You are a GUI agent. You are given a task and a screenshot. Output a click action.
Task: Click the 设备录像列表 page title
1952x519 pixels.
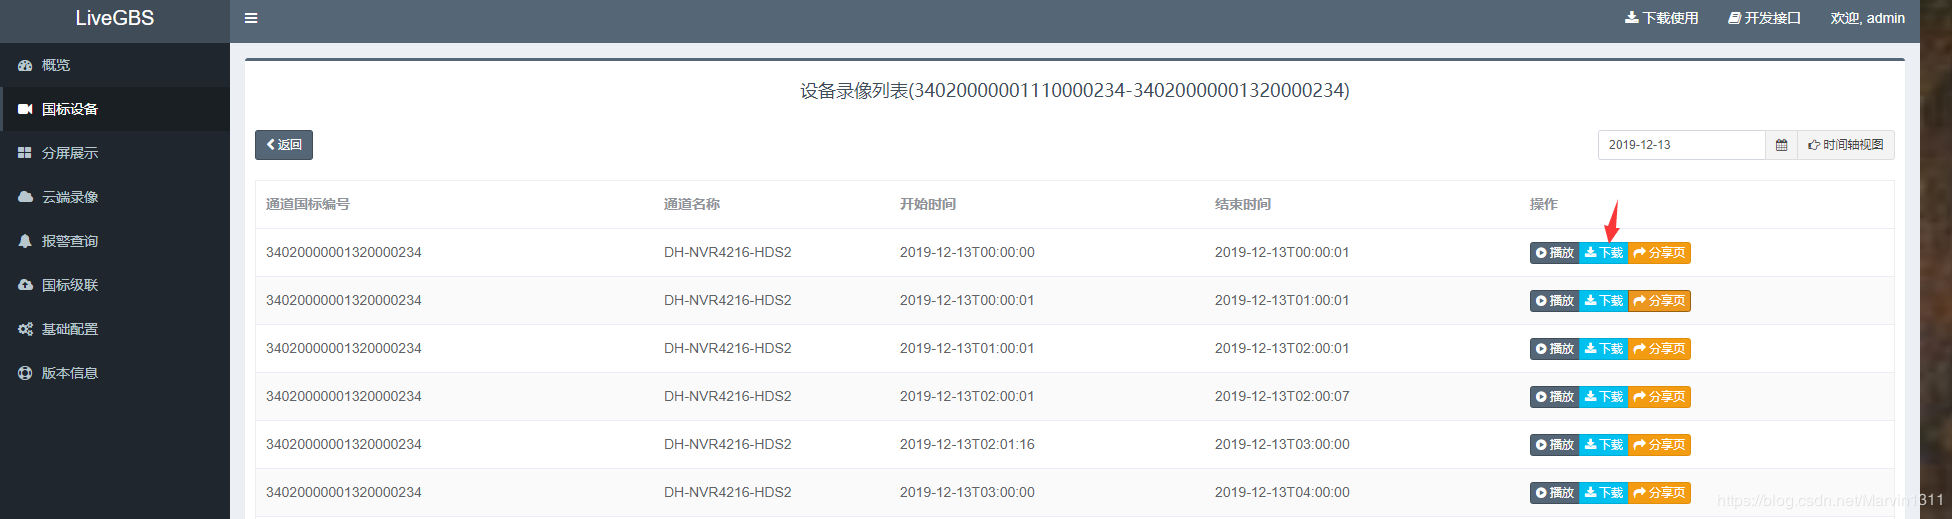click(1074, 91)
